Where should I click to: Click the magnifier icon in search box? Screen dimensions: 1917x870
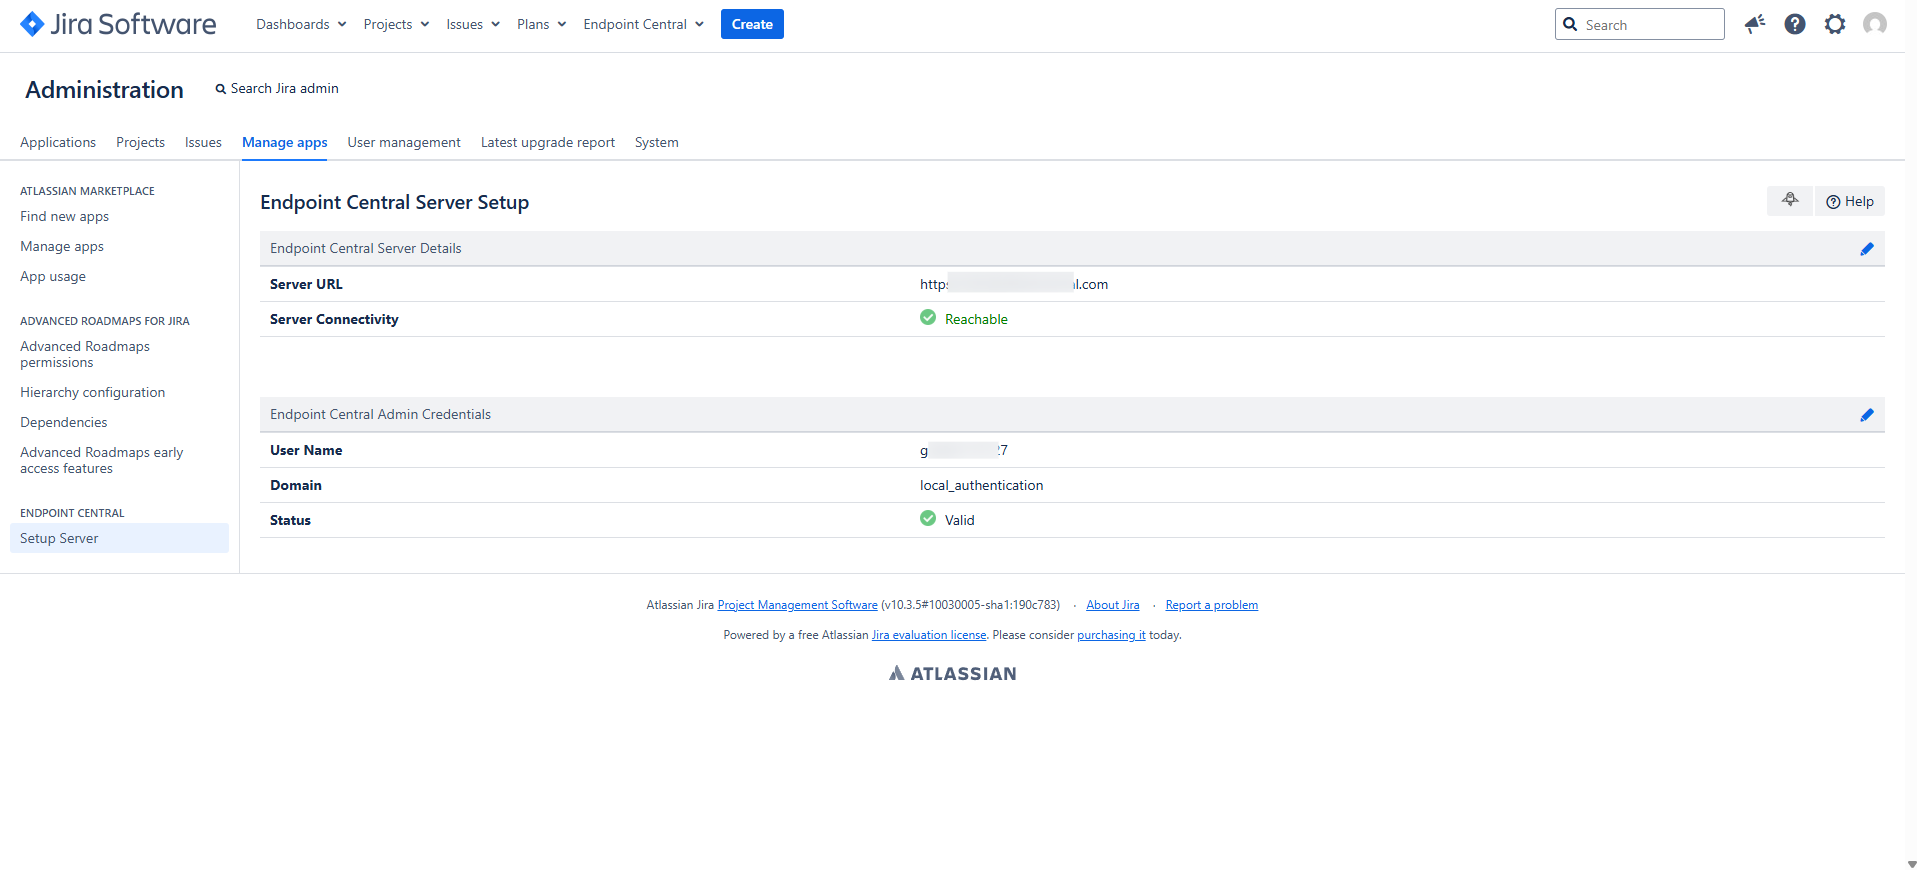click(x=1570, y=24)
